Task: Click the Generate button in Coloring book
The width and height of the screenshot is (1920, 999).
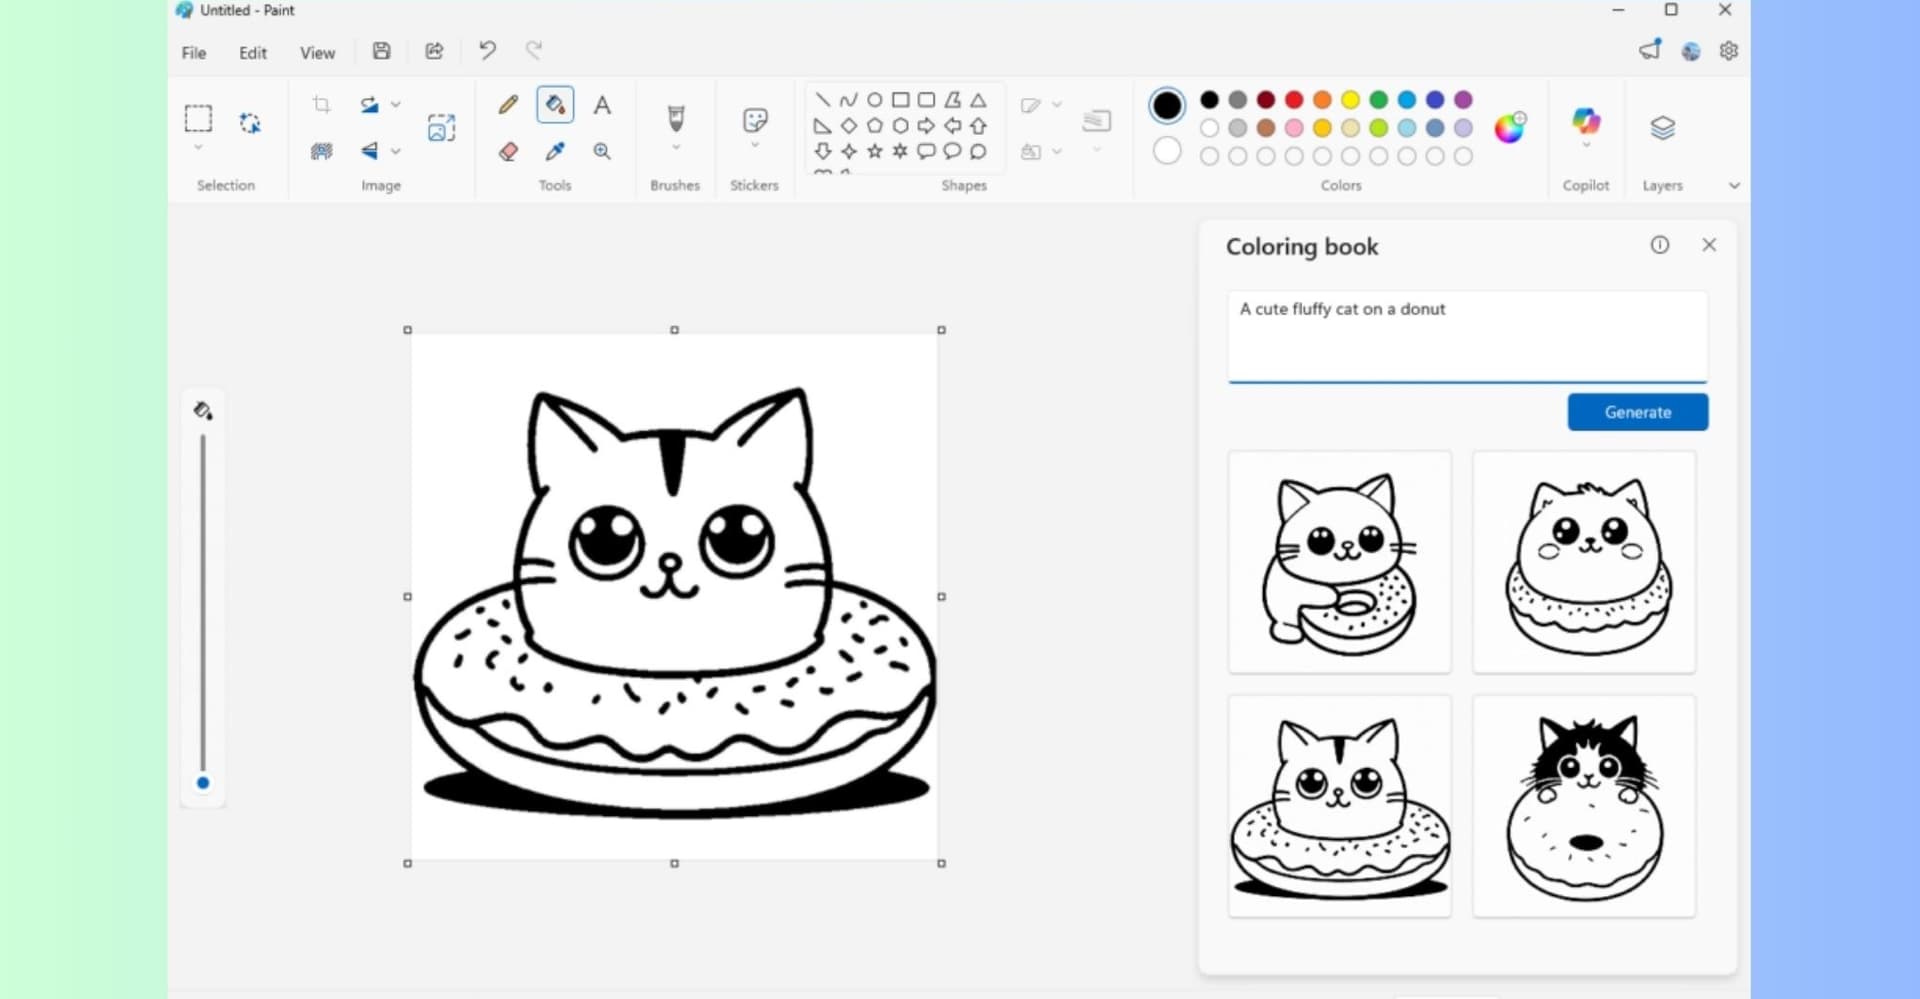Action: (x=1637, y=412)
